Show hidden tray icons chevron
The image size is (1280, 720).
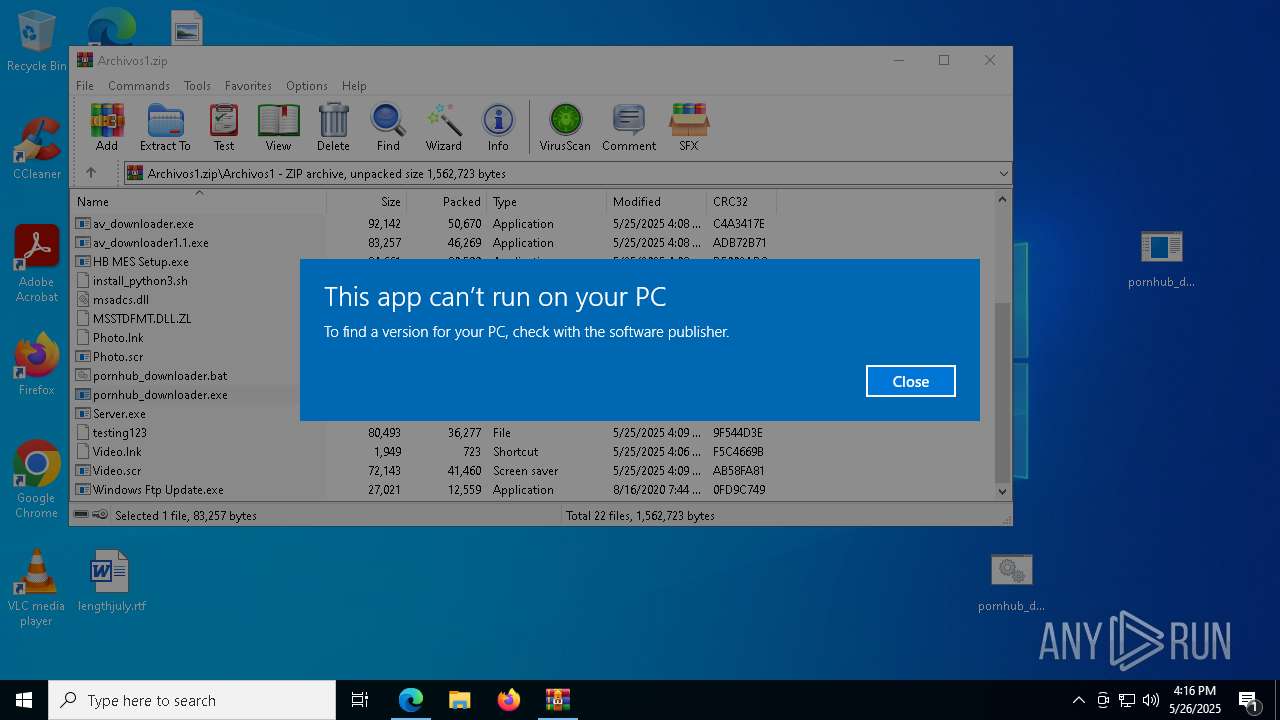[1078, 700]
